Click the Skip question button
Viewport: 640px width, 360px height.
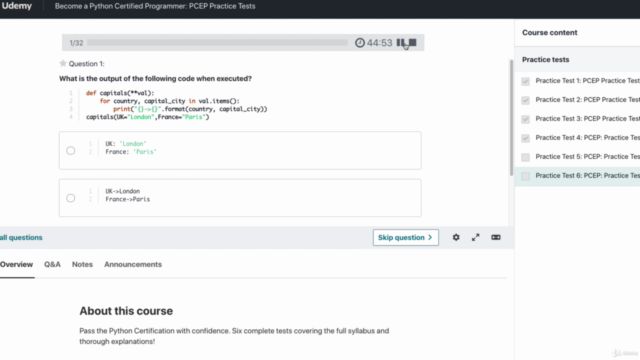[406, 238]
